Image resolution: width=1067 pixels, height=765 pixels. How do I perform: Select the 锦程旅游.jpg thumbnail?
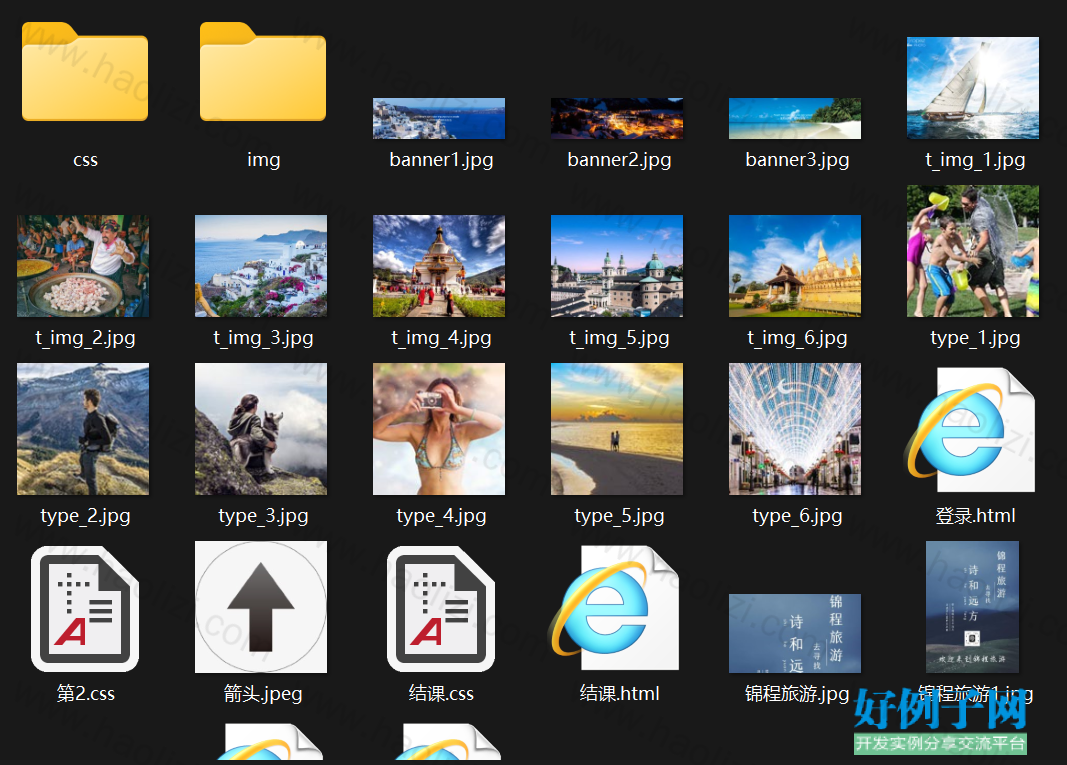(x=795, y=634)
